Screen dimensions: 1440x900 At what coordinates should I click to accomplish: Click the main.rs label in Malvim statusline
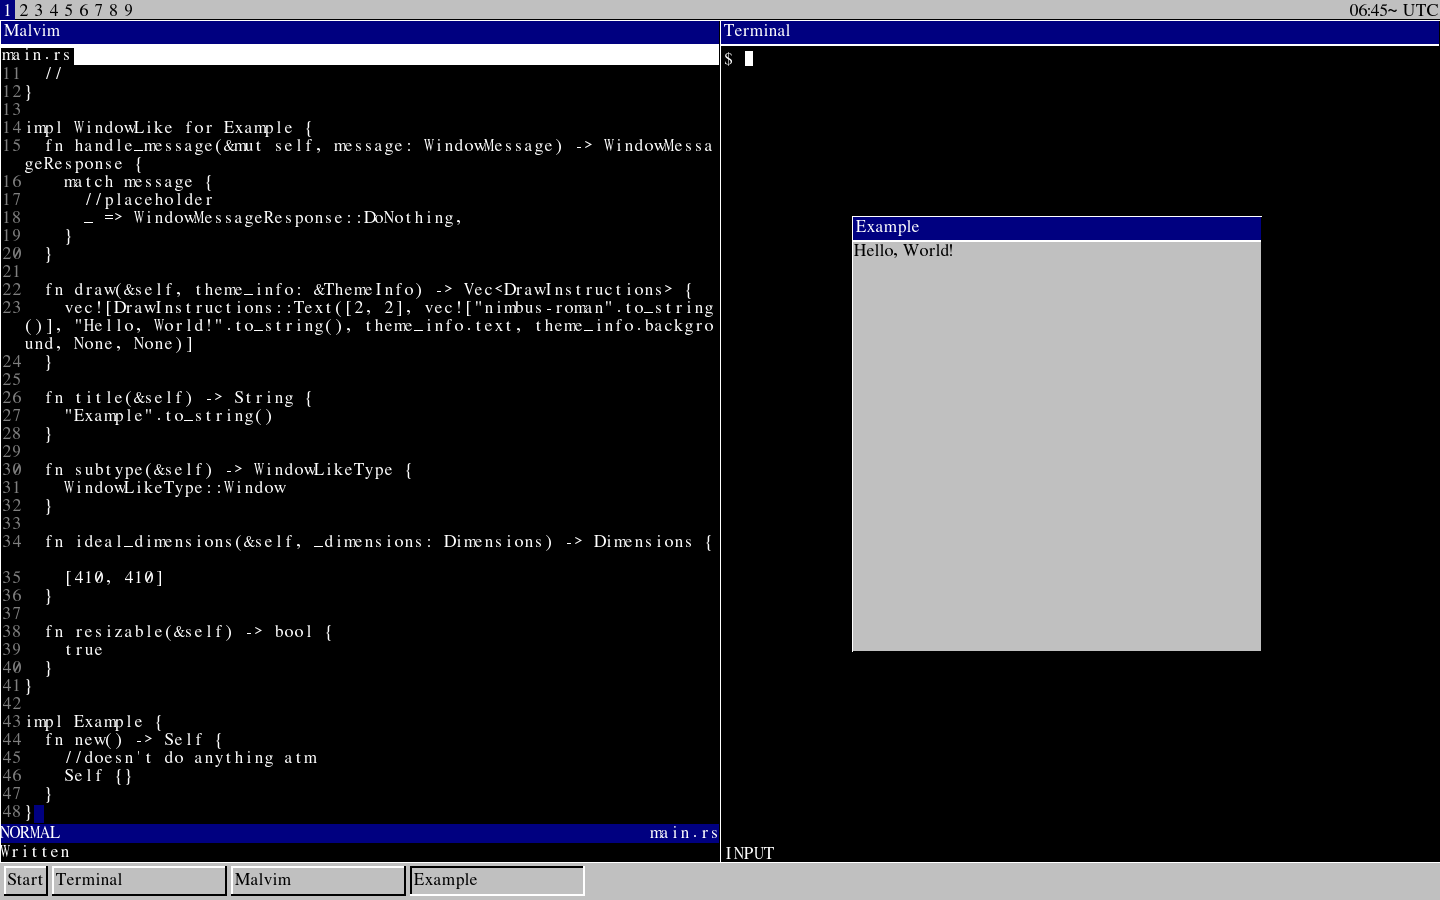(684, 833)
